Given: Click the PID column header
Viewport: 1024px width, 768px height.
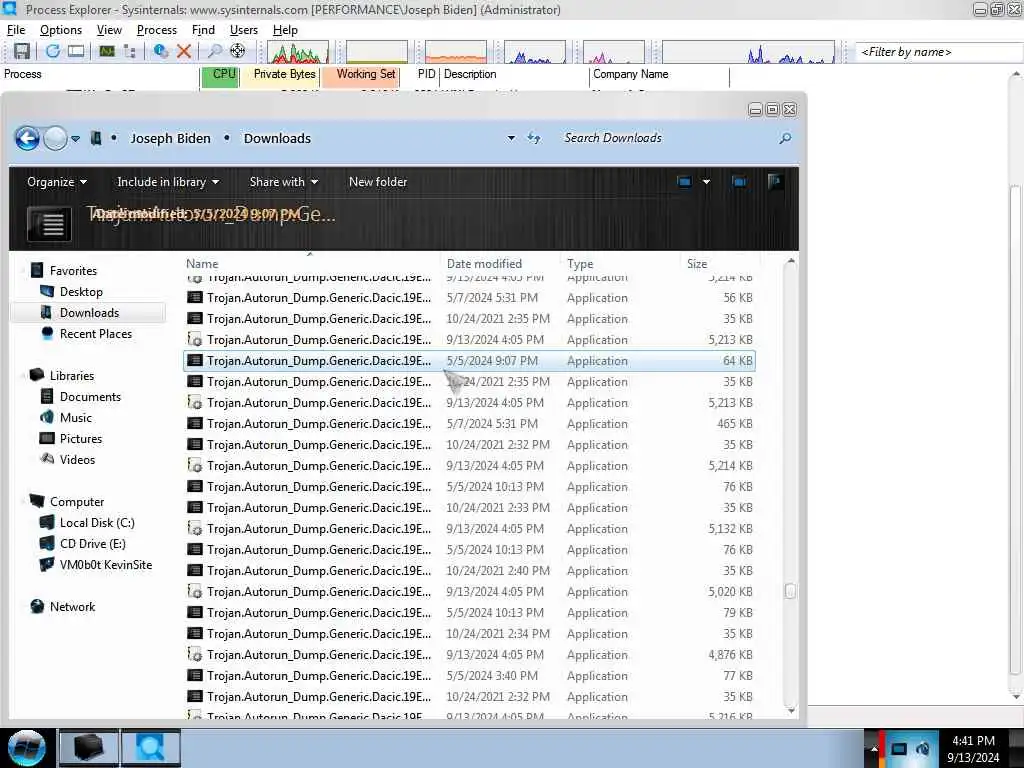Looking at the screenshot, I should point(426,74).
